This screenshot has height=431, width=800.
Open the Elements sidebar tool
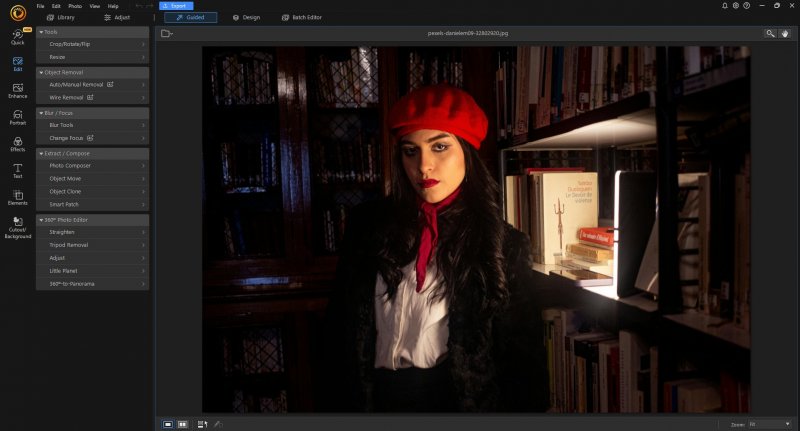(18, 198)
